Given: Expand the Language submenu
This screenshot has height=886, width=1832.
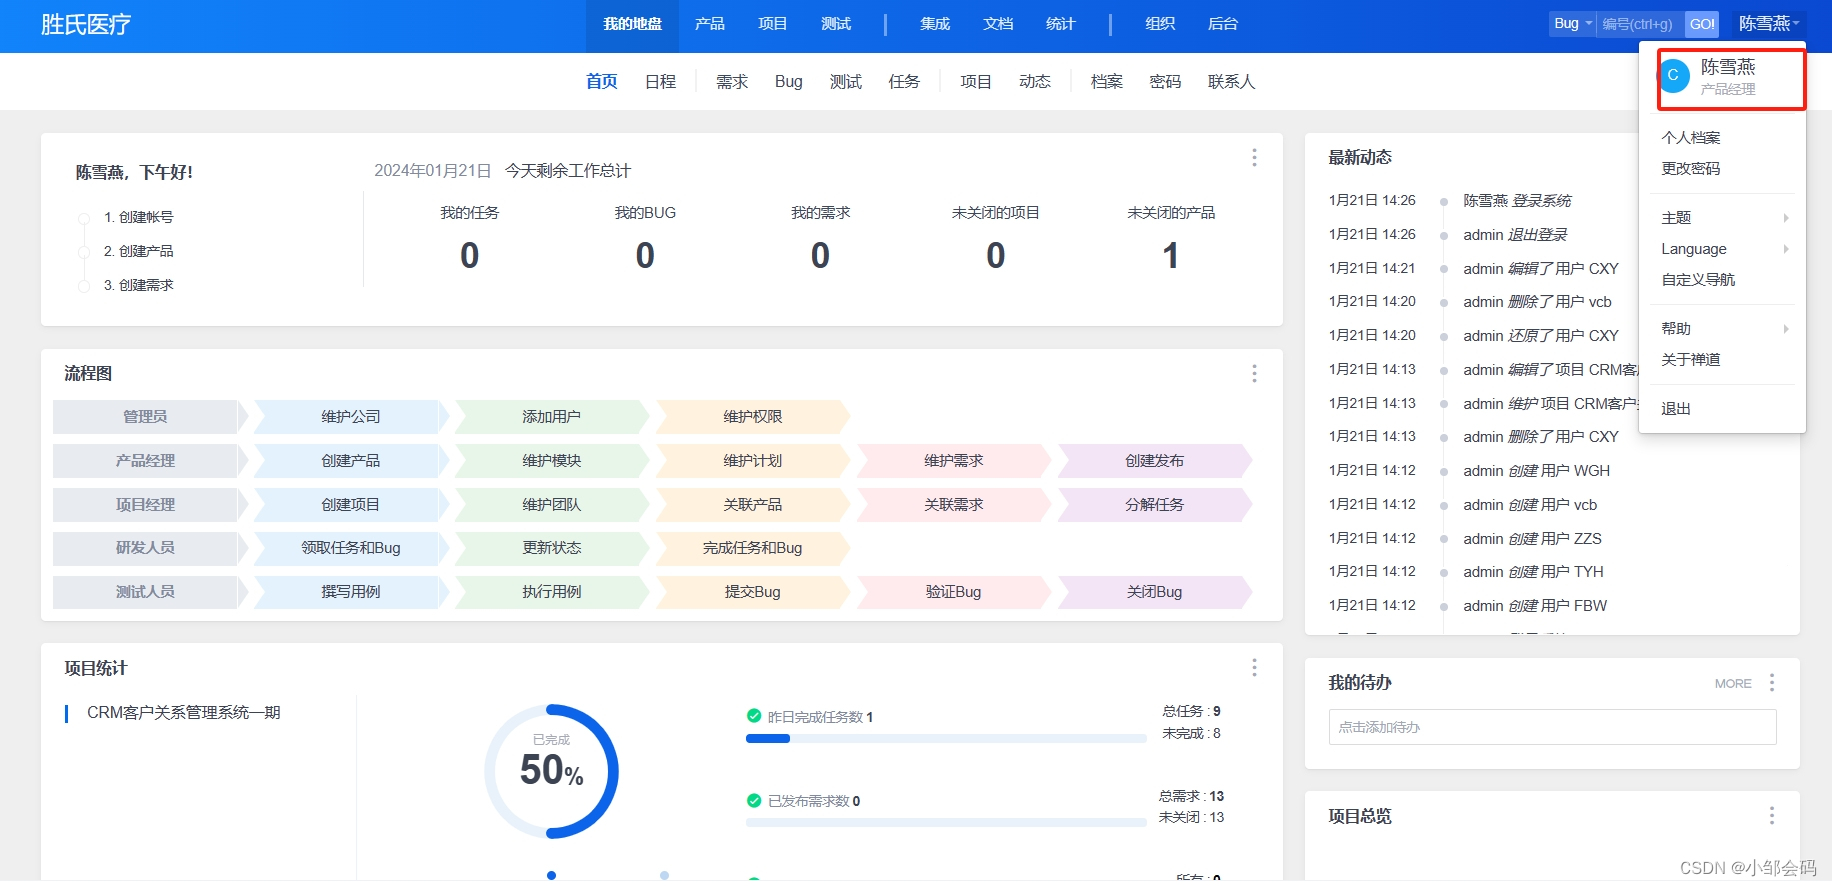Looking at the screenshot, I should point(1724,249).
